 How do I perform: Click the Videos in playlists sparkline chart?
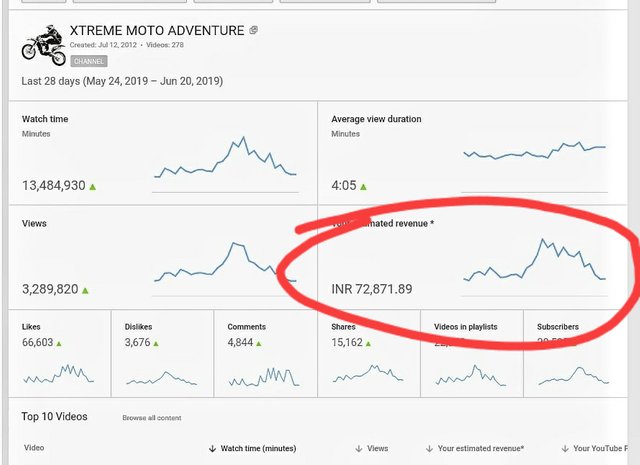[471, 375]
